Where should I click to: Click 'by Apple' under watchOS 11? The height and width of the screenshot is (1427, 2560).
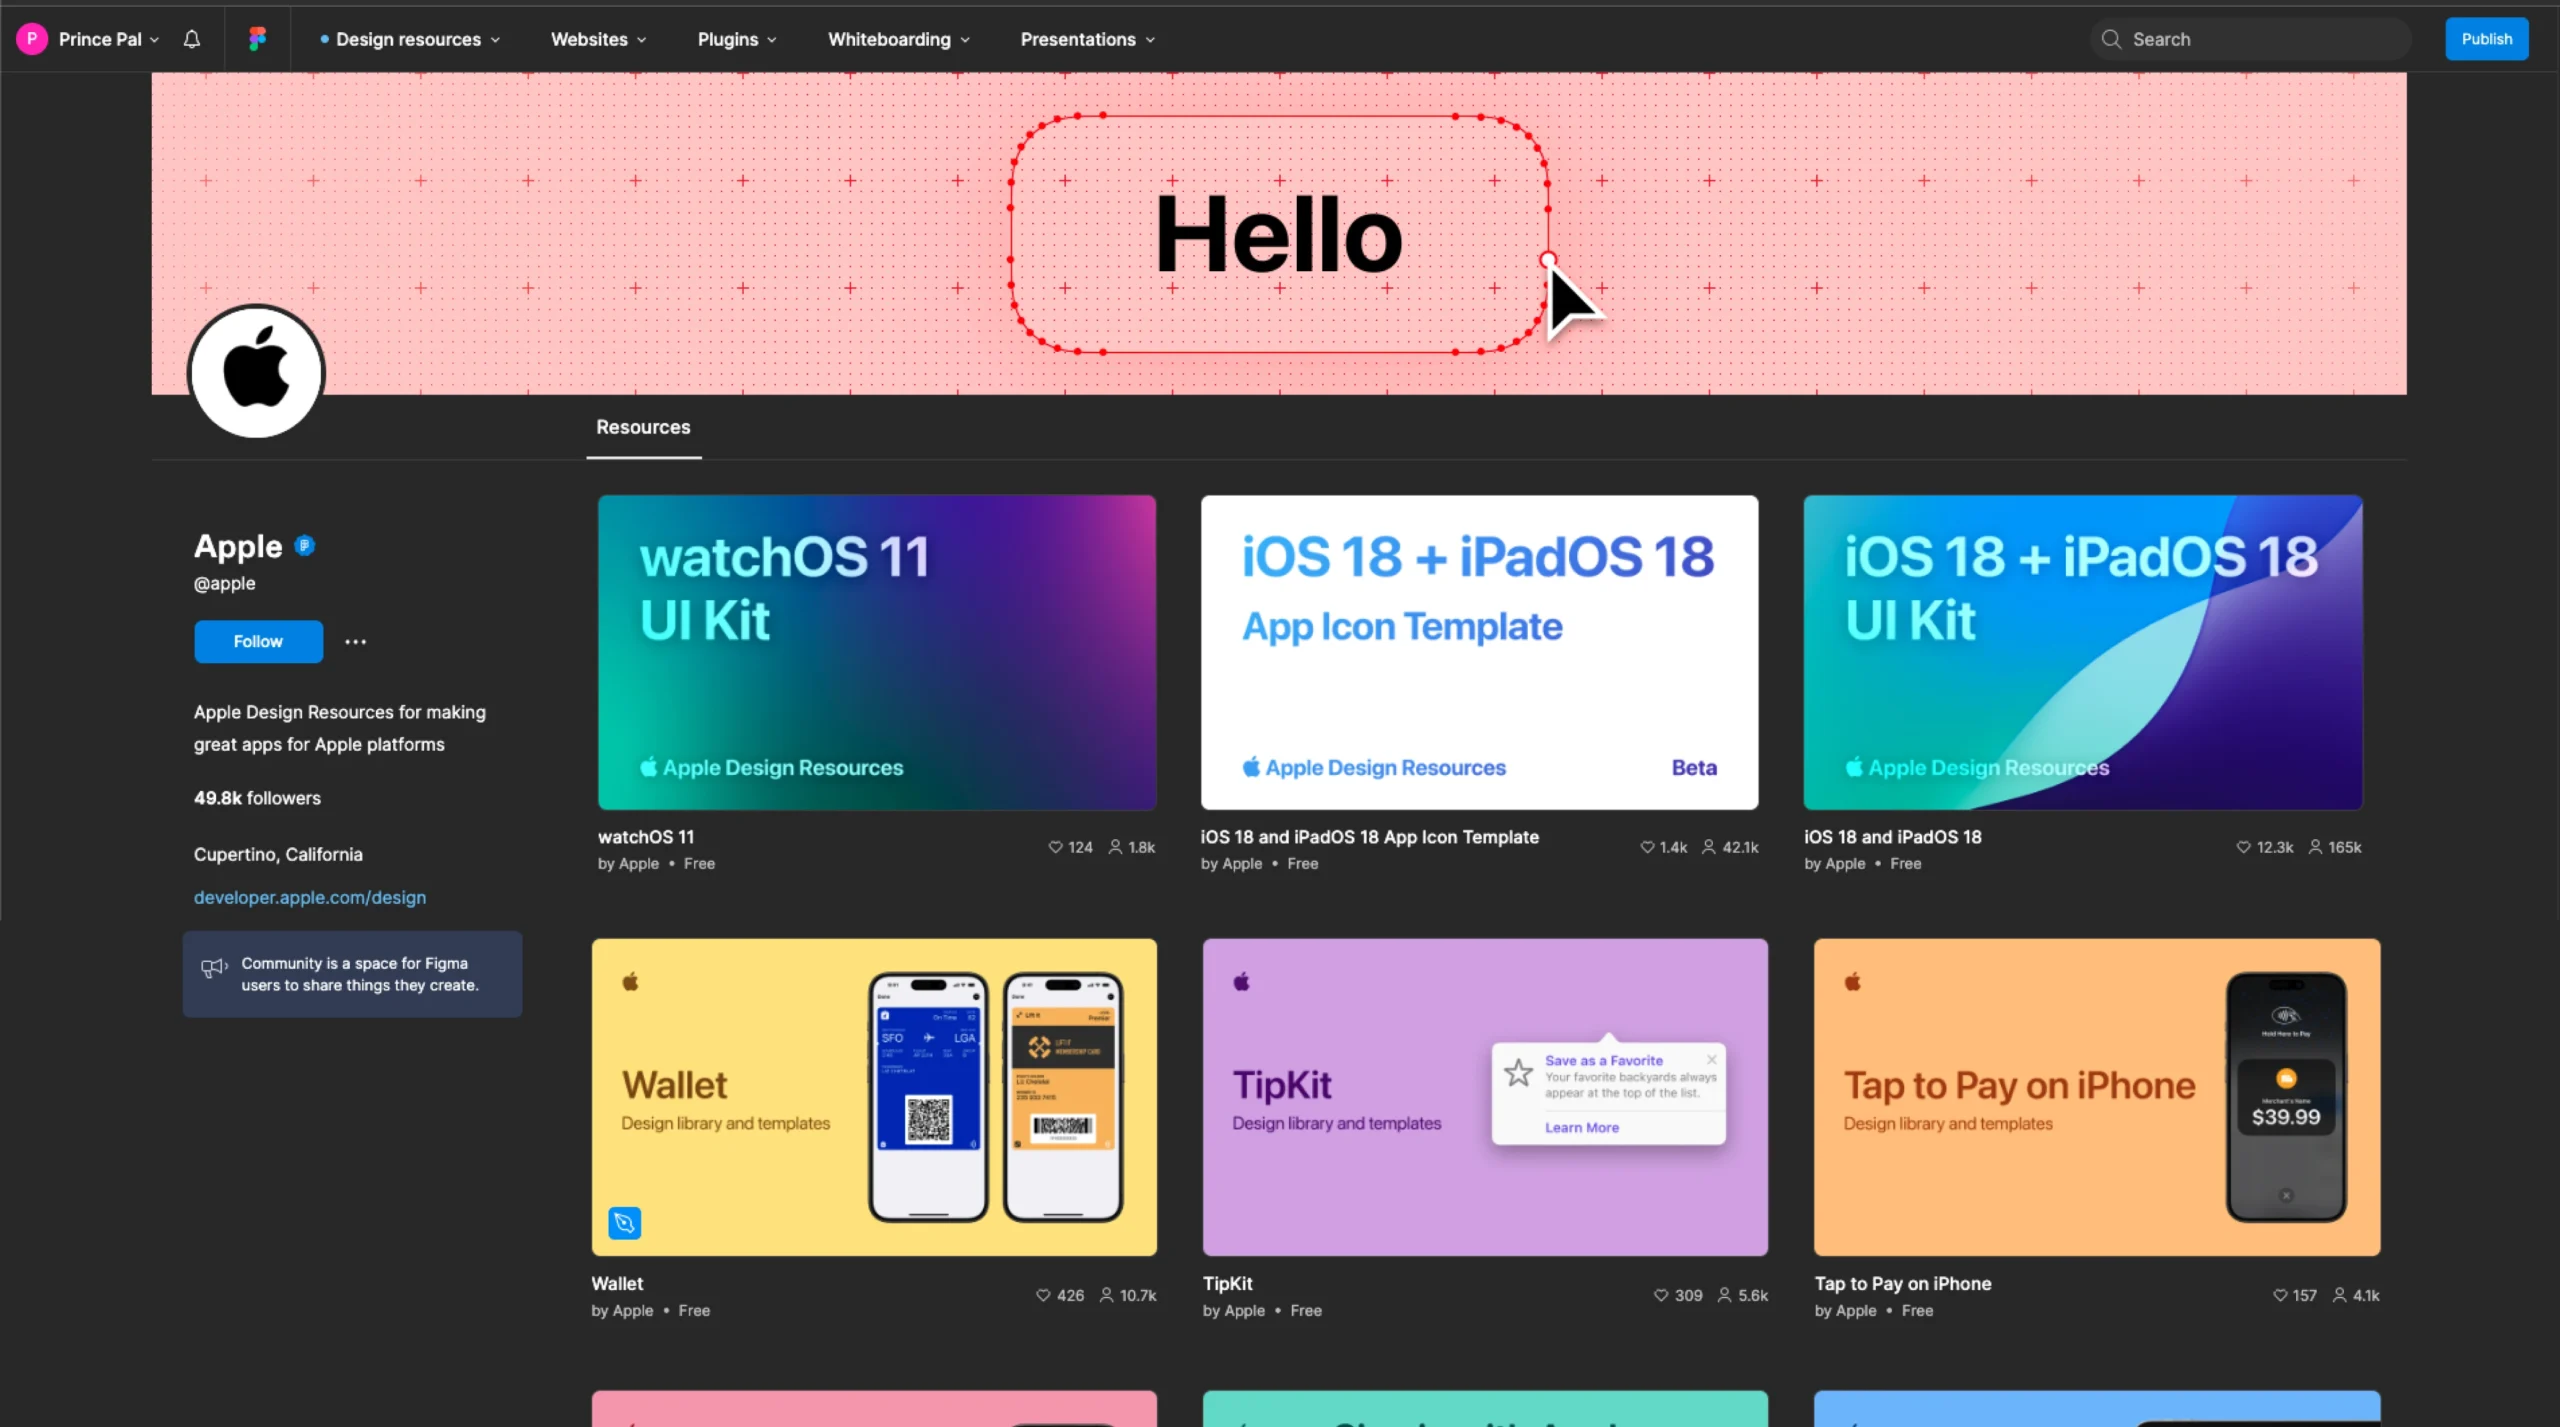pyautogui.click(x=628, y=863)
